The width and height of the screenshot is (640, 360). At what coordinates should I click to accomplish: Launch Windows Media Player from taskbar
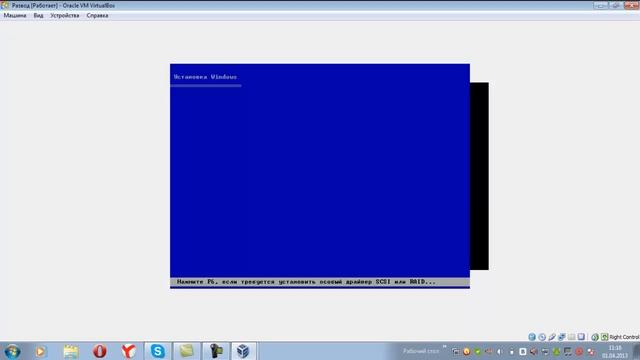[40, 351]
